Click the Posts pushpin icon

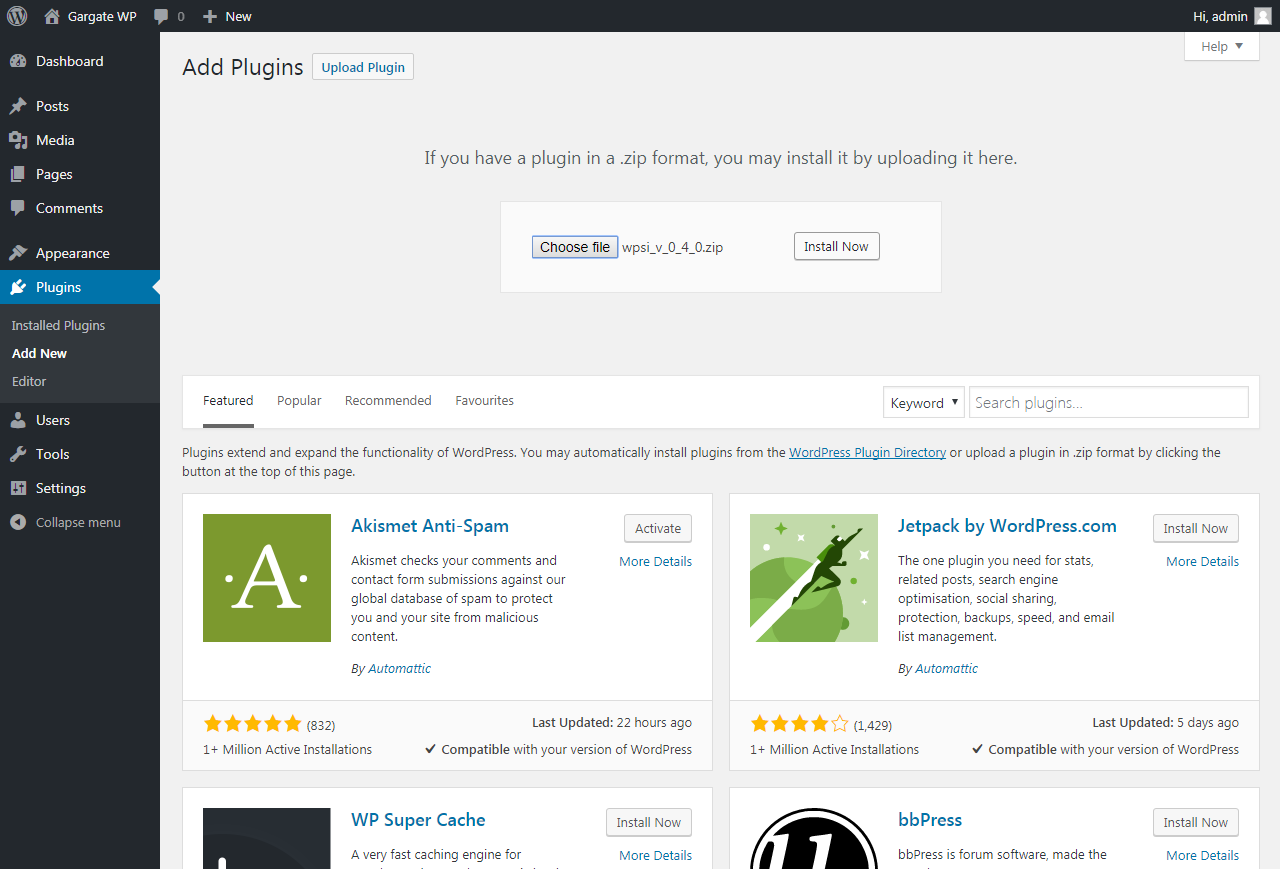click(x=18, y=106)
